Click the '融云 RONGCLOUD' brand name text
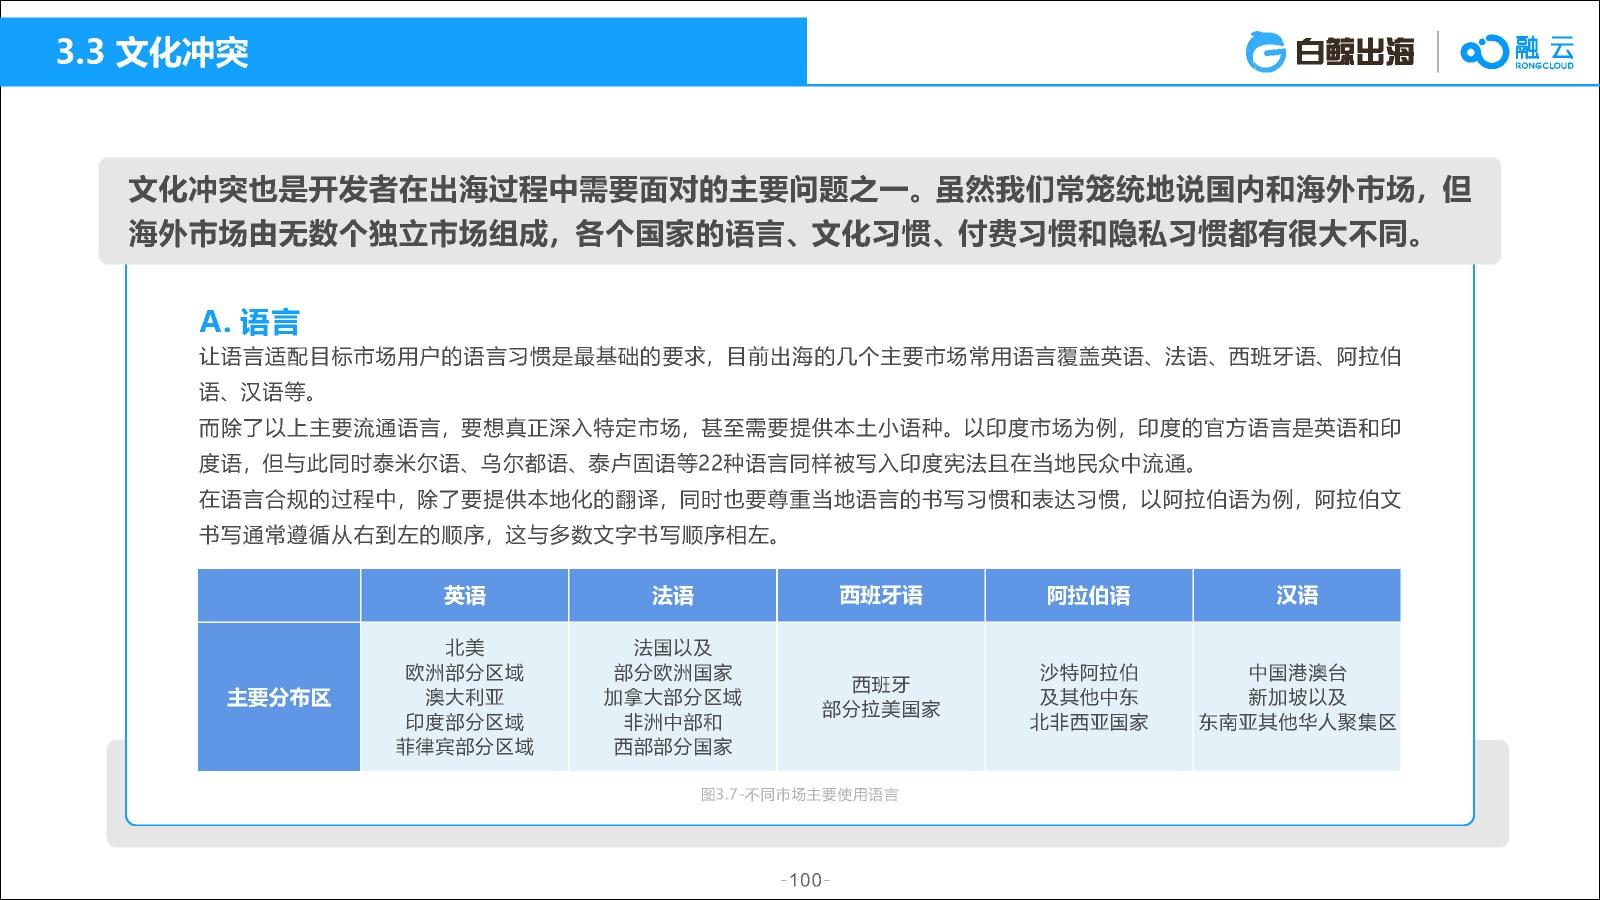The height and width of the screenshot is (900, 1600). point(1544,52)
